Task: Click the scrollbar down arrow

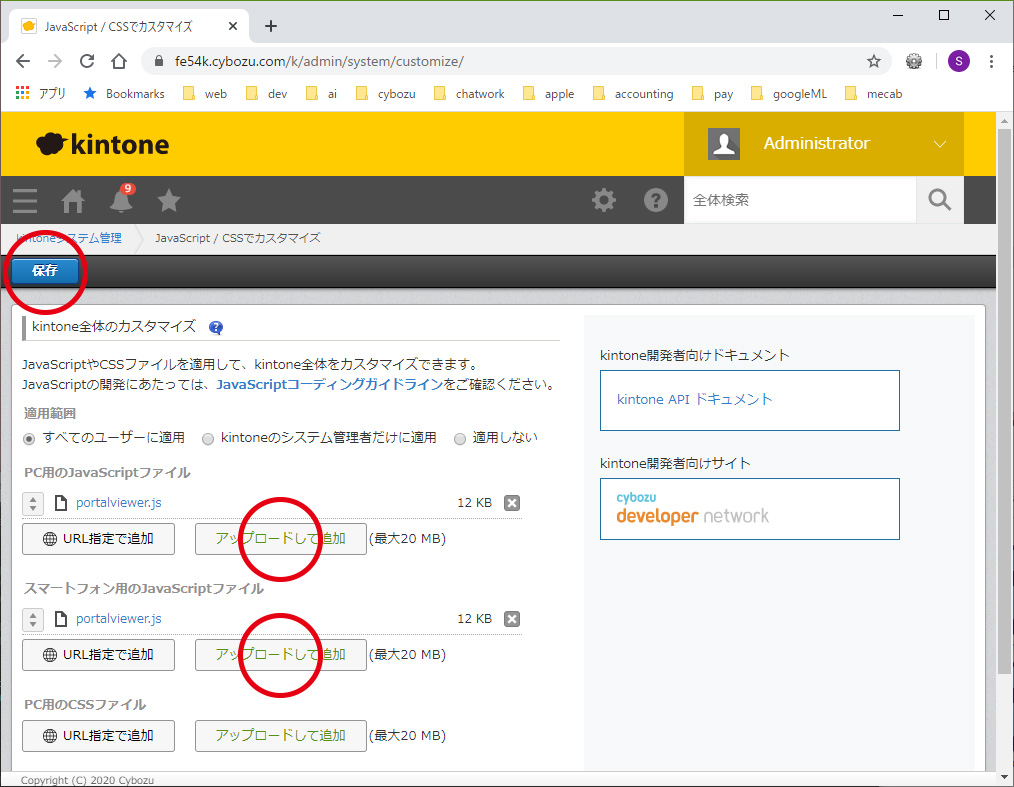Action: [1004, 778]
